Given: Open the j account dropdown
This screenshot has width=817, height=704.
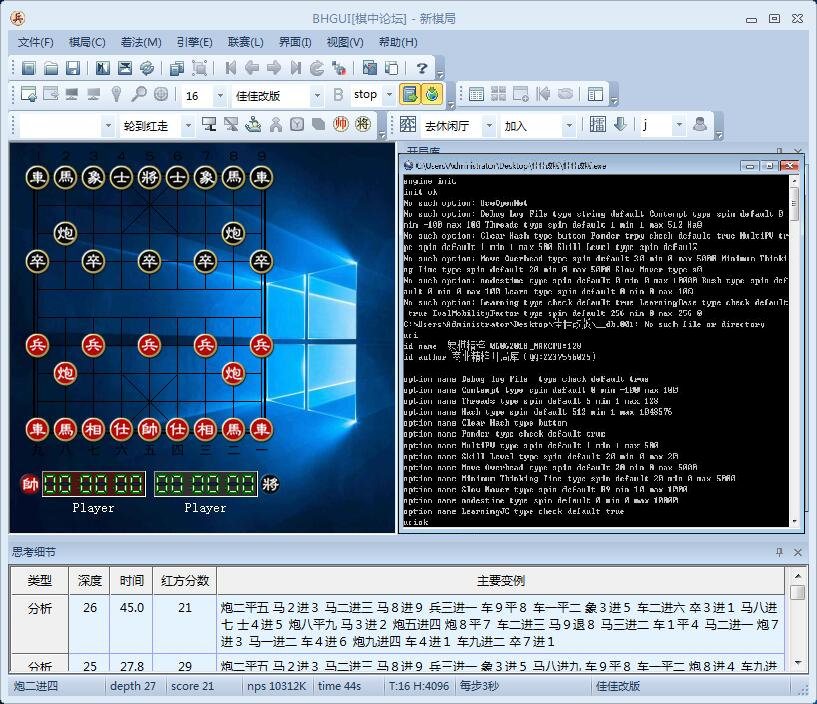Looking at the screenshot, I should pyautogui.click(x=678, y=126).
